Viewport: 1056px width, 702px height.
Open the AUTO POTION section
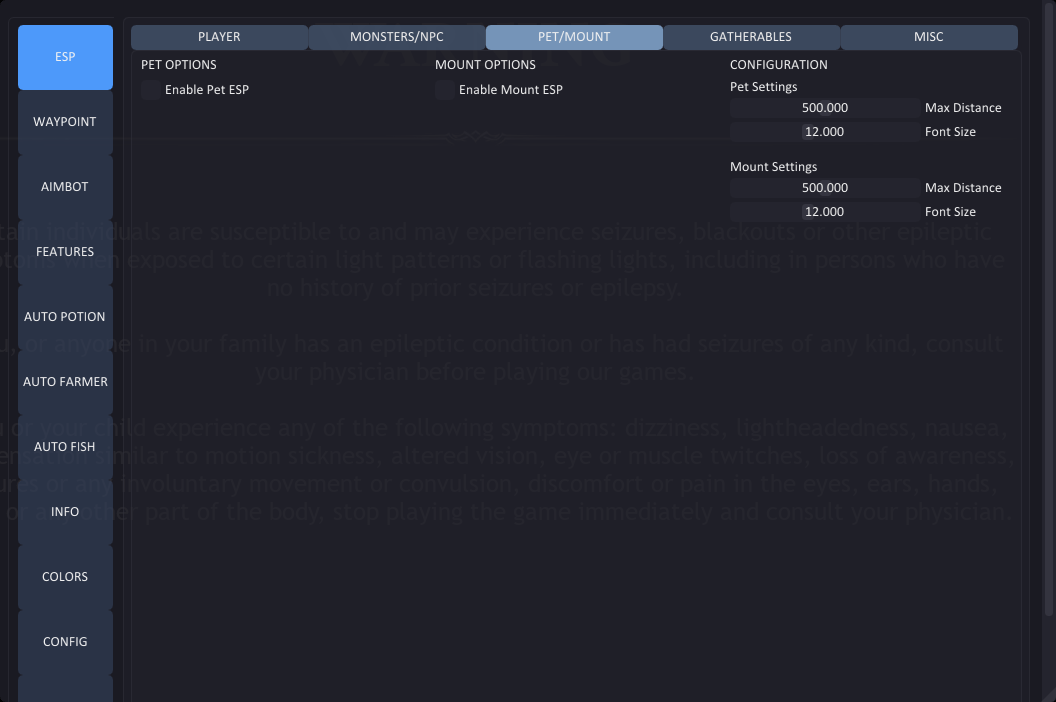coord(65,317)
